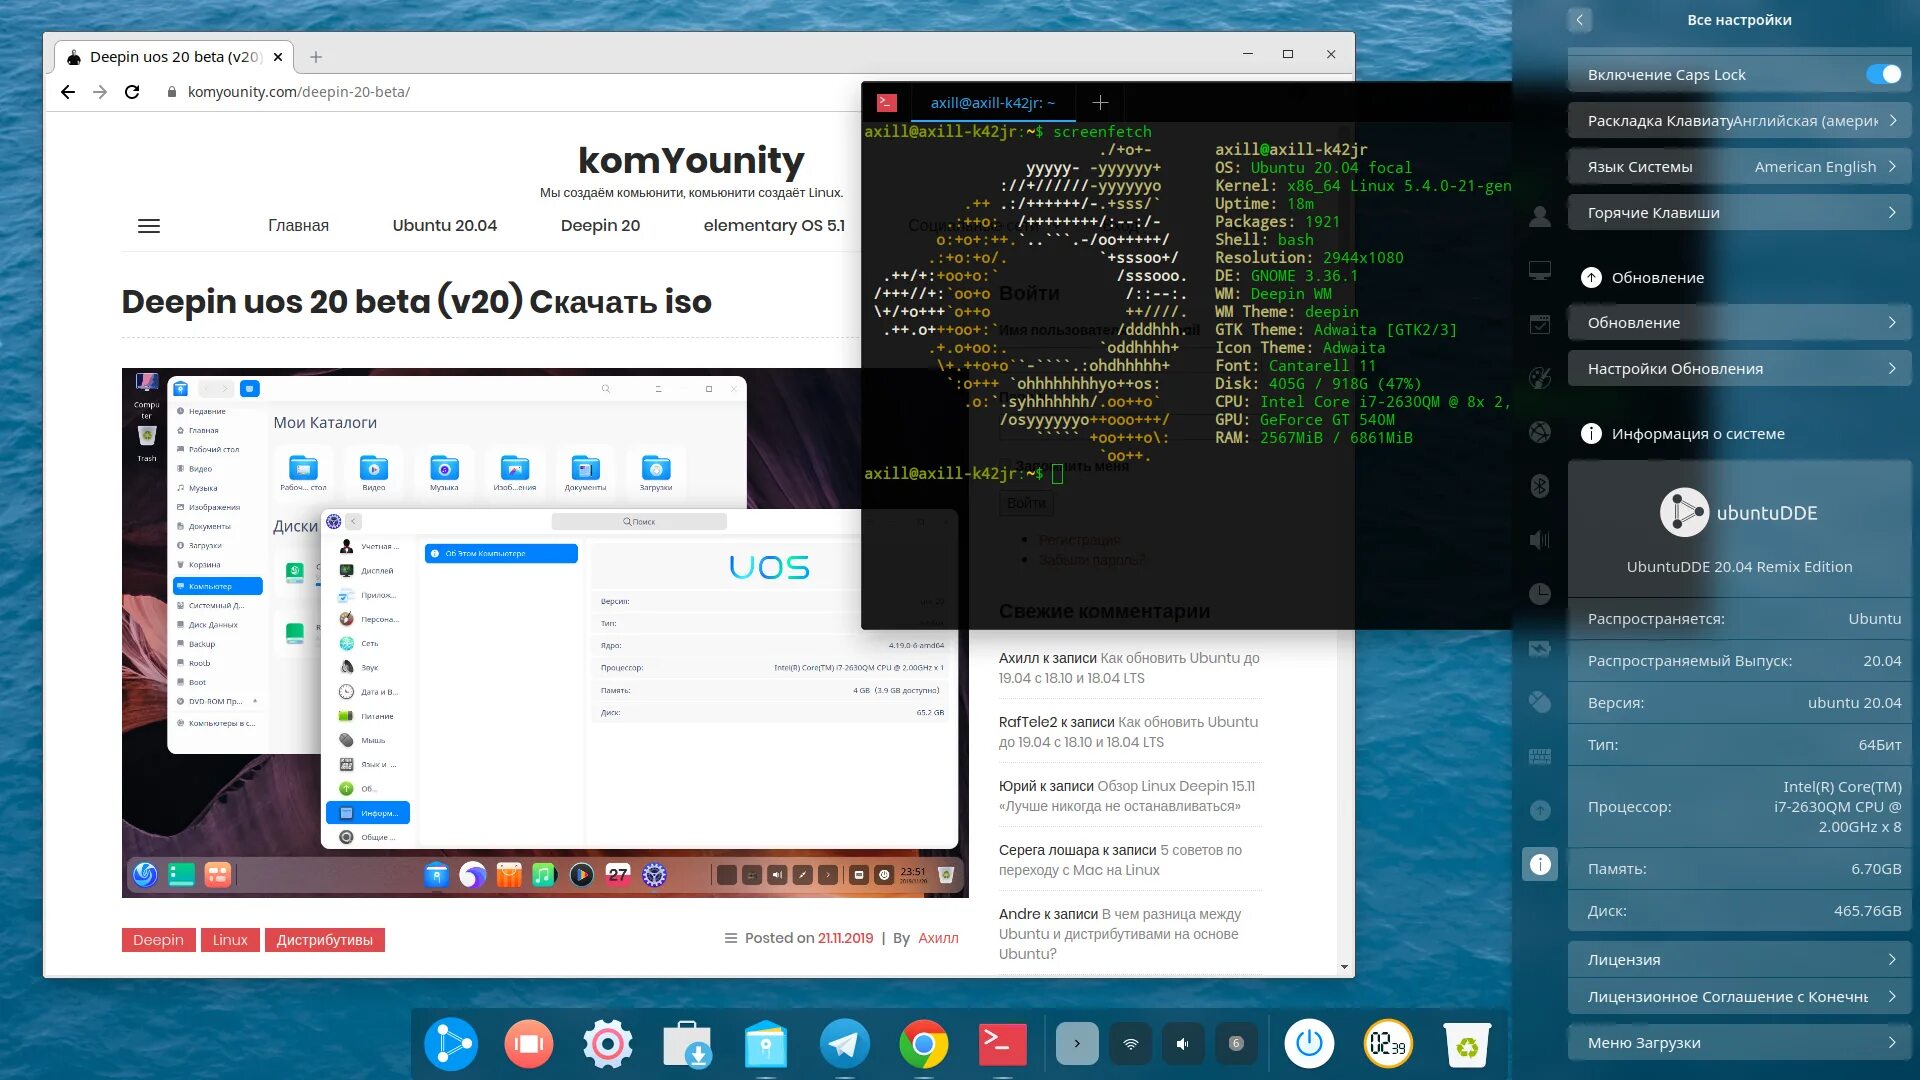Click the dock volume speaker icon
The image size is (1920, 1080).
pyautogui.click(x=1183, y=1044)
